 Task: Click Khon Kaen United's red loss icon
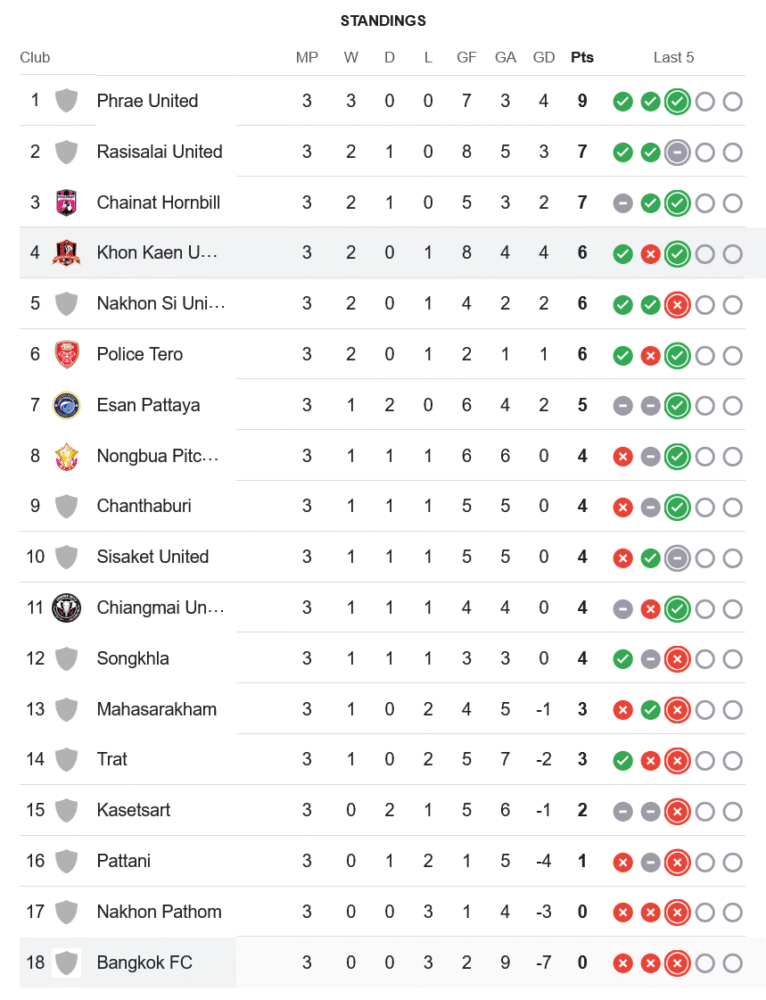pyautogui.click(x=650, y=254)
